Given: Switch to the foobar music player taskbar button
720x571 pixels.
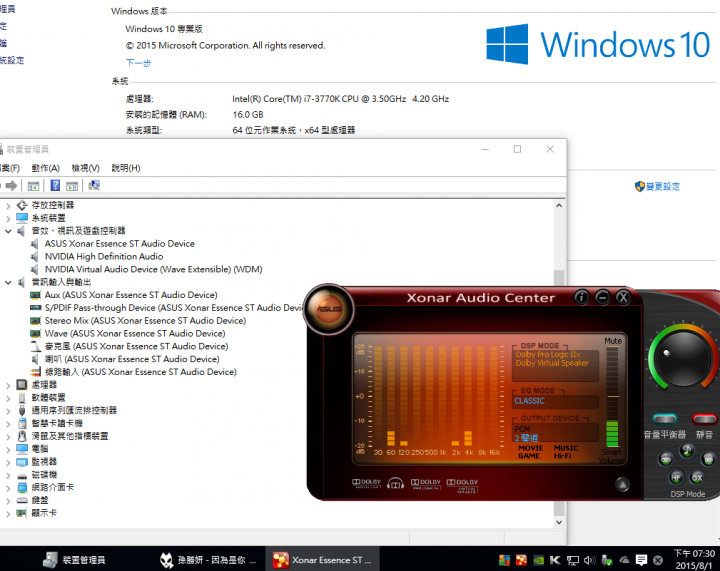Looking at the screenshot, I should pos(208,560).
